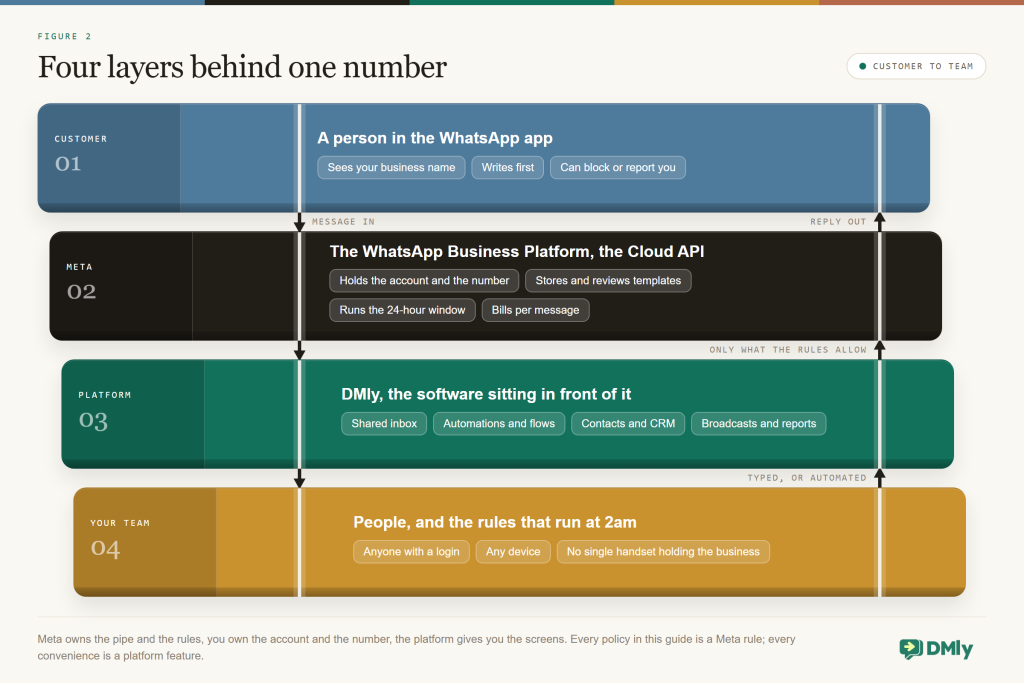
Task: Click the 'TYPED, OR AUTOMATED' label
Action: click(807, 478)
